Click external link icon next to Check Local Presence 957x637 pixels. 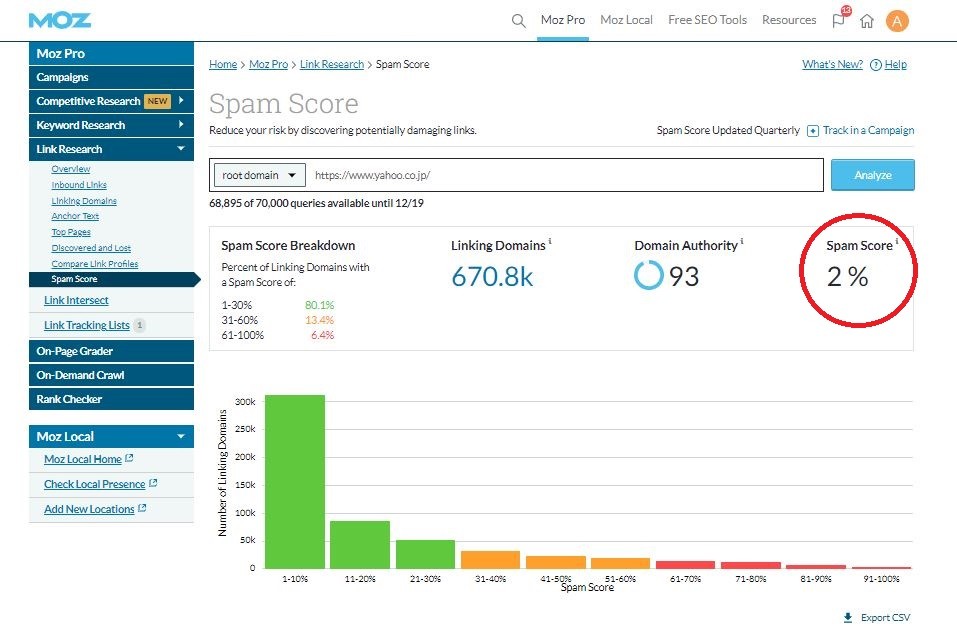point(153,483)
